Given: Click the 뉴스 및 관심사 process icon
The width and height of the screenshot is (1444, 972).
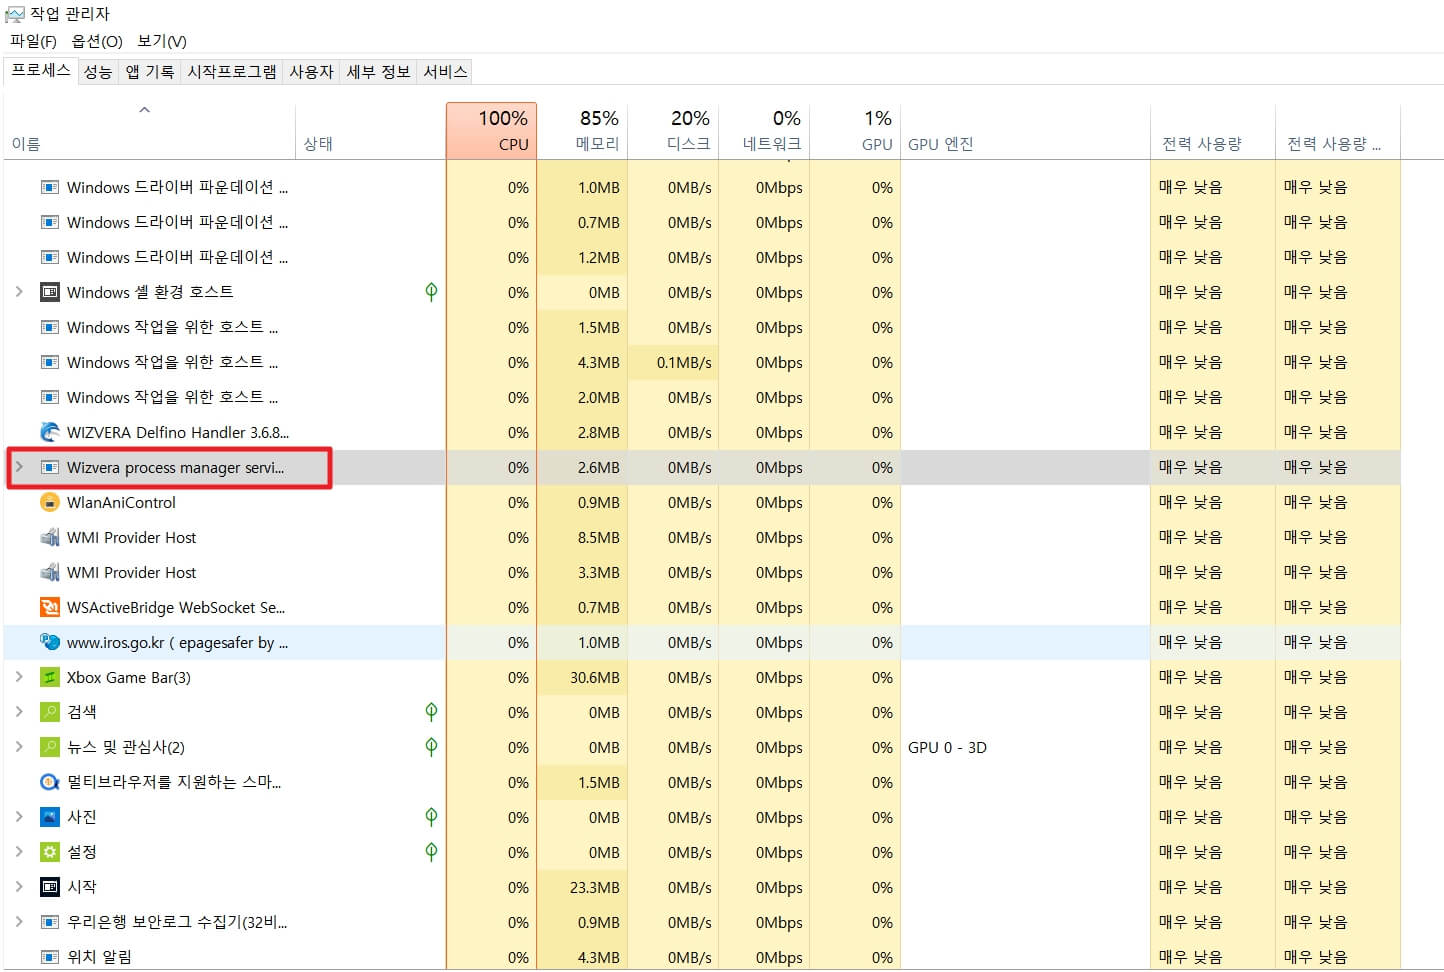Looking at the screenshot, I should (x=49, y=747).
